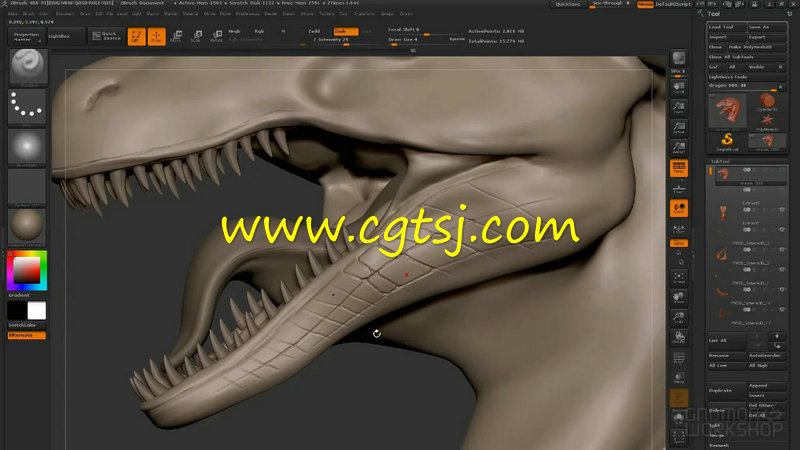Toggle the Persp perspective button
Screen dimensions: 800x450
click(679, 168)
